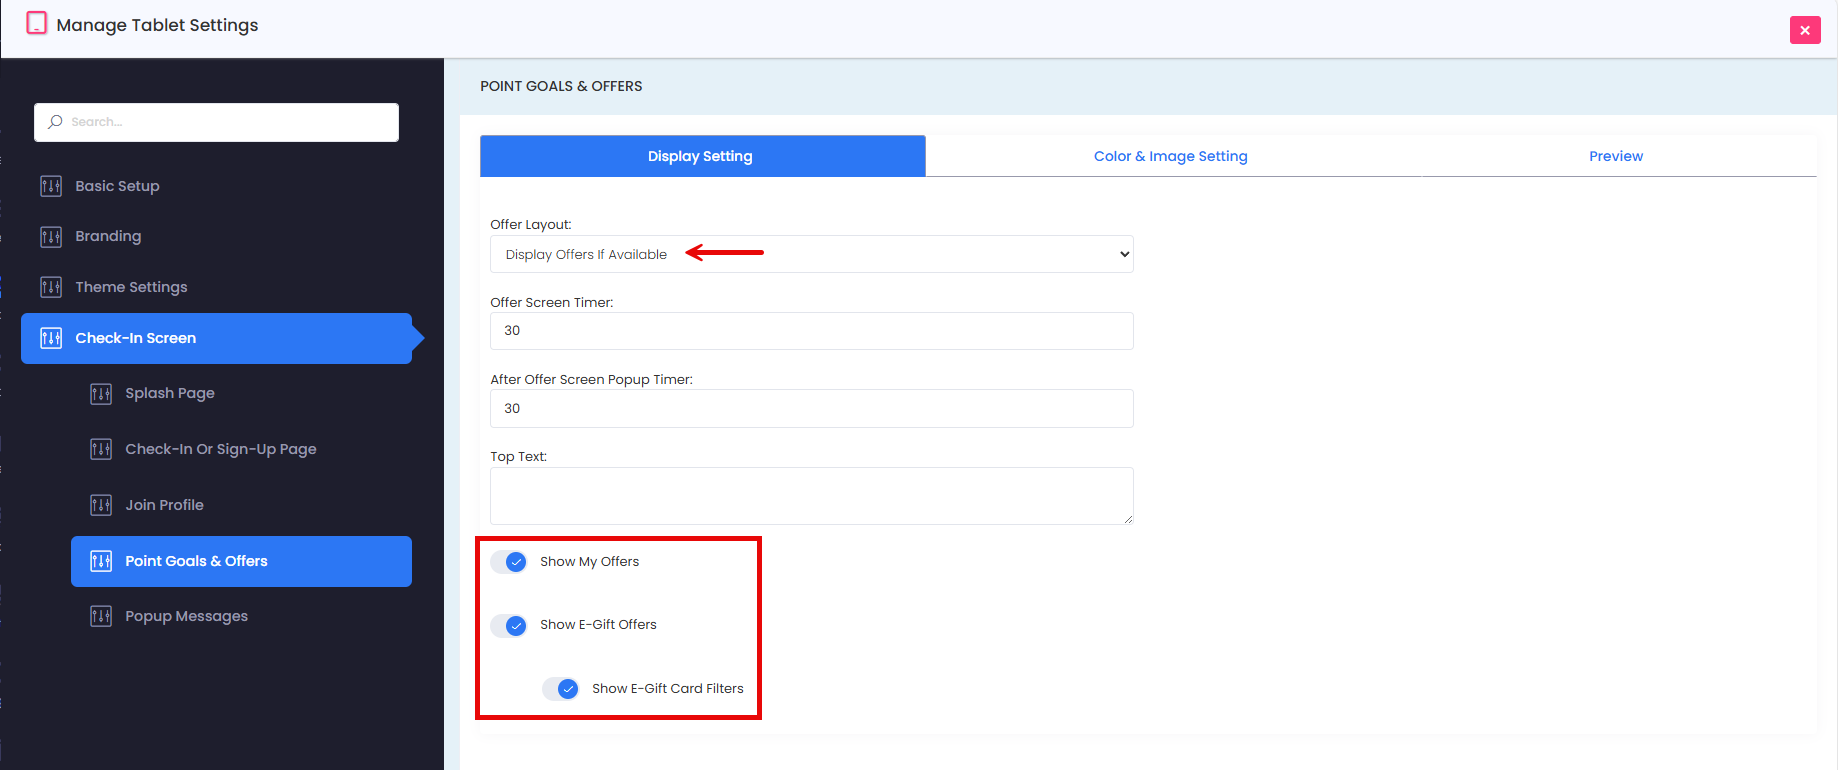The width and height of the screenshot is (1838, 770).
Task: Click the Point Goals & Offers icon
Action: pos(101,561)
